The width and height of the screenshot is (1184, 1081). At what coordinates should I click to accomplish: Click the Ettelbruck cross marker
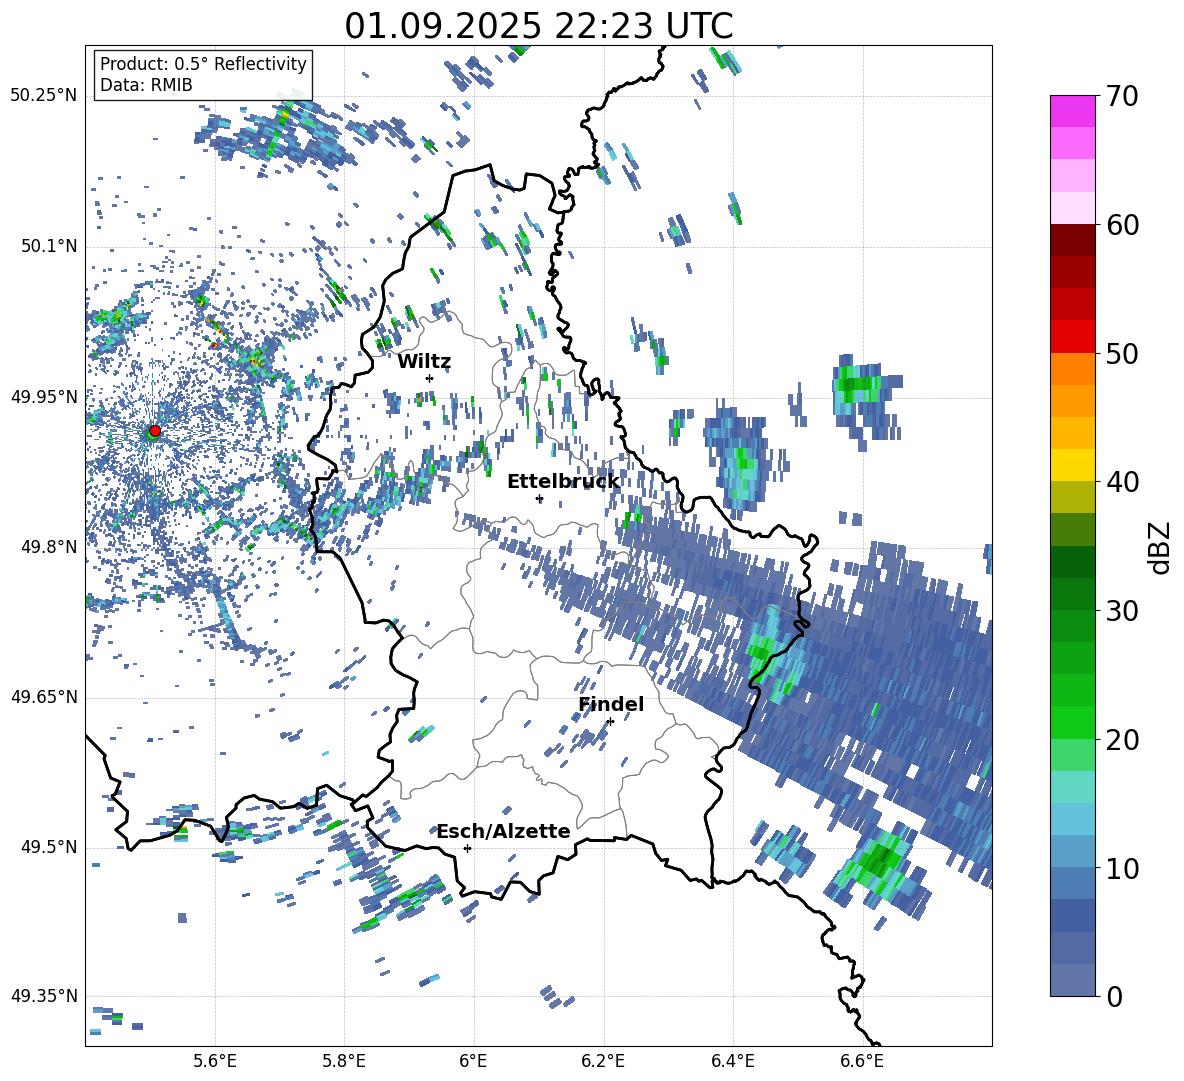(x=539, y=498)
